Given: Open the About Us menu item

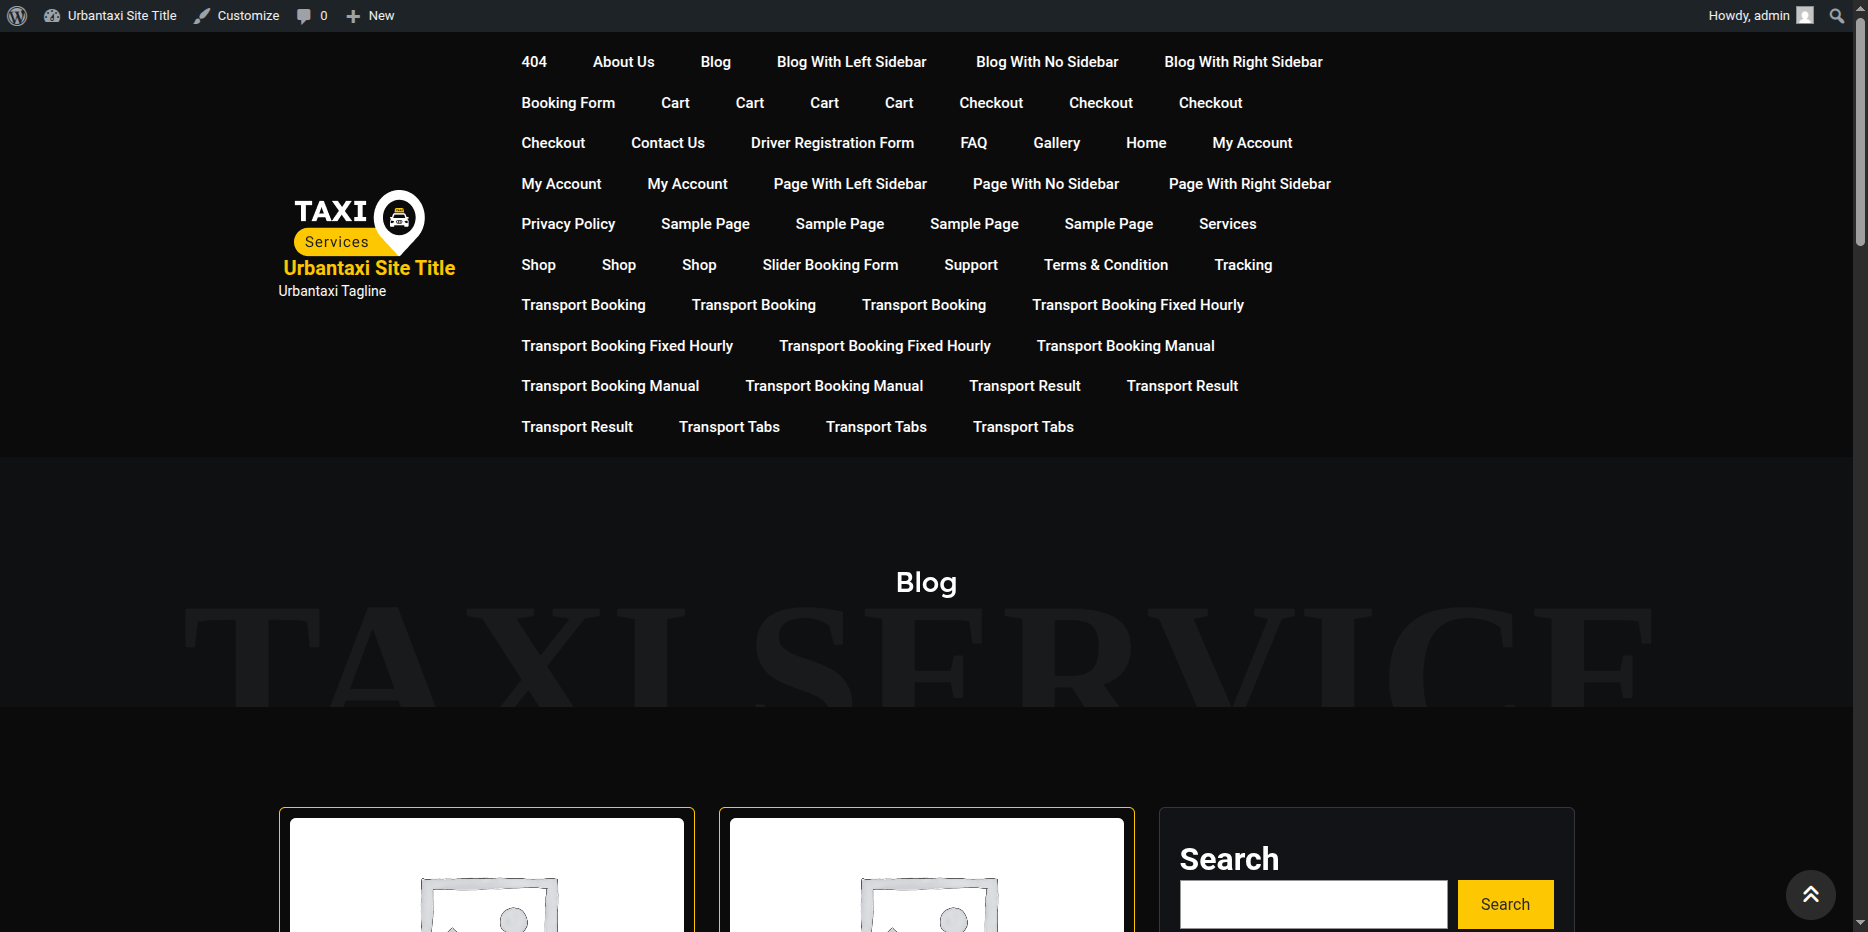Looking at the screenshot, I should tap(623, 62).
